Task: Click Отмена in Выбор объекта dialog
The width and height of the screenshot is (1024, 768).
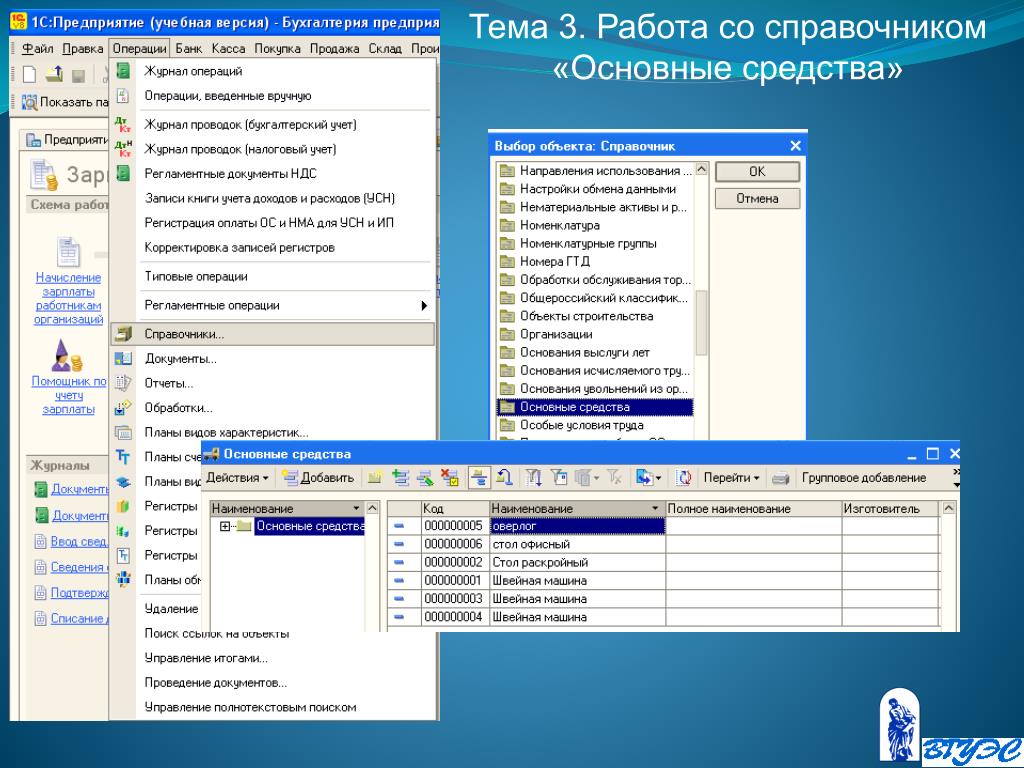Action: (x=757, y=199)
